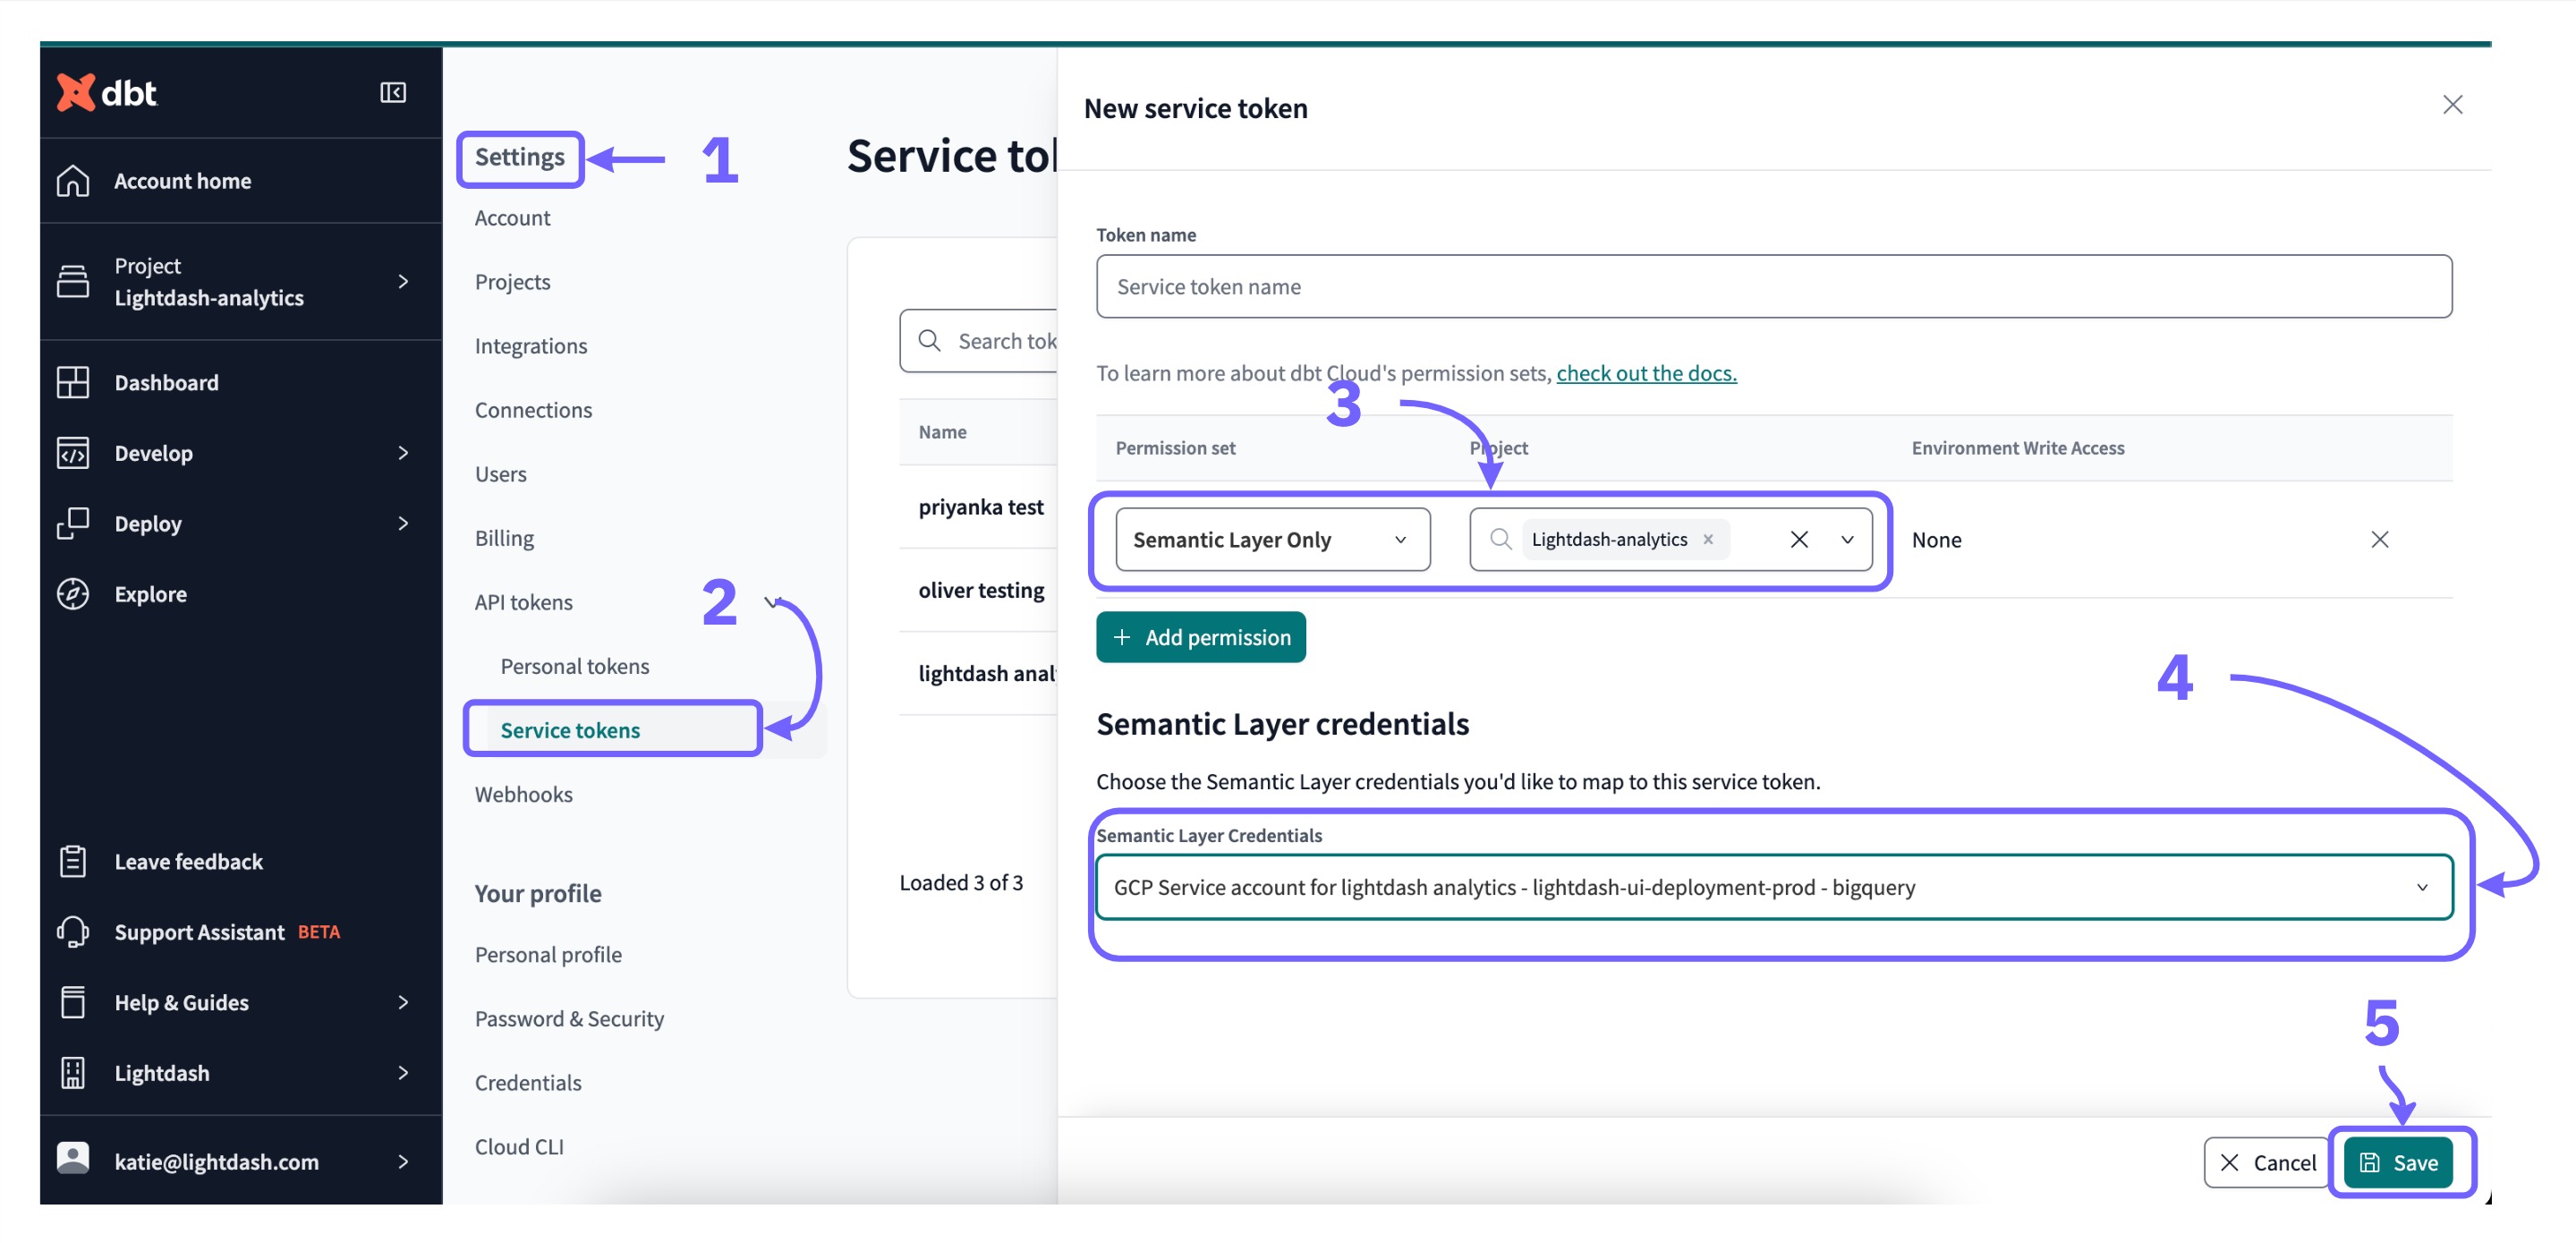Click the Deploy icon
This screenshot has height=1243, width=2576.
73,523
